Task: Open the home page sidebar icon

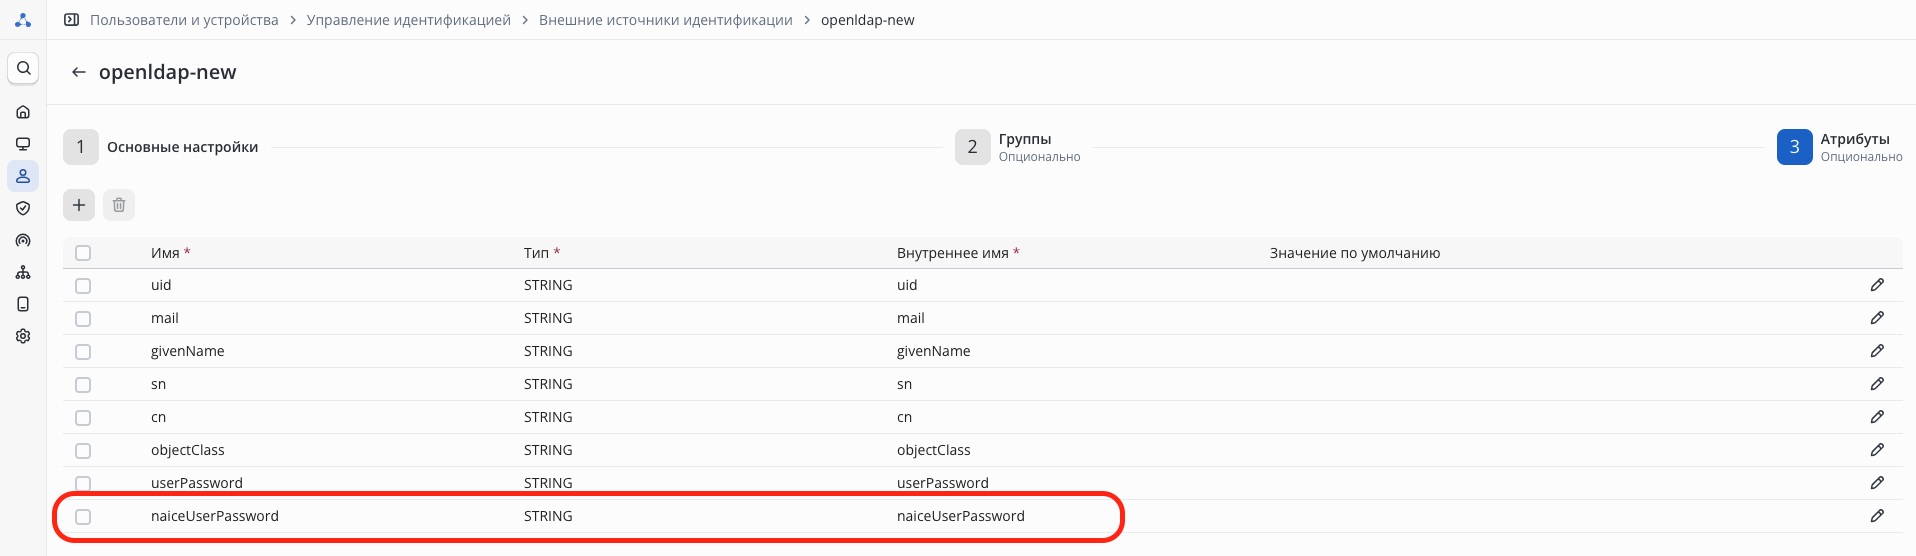Action: pos(23,112)
